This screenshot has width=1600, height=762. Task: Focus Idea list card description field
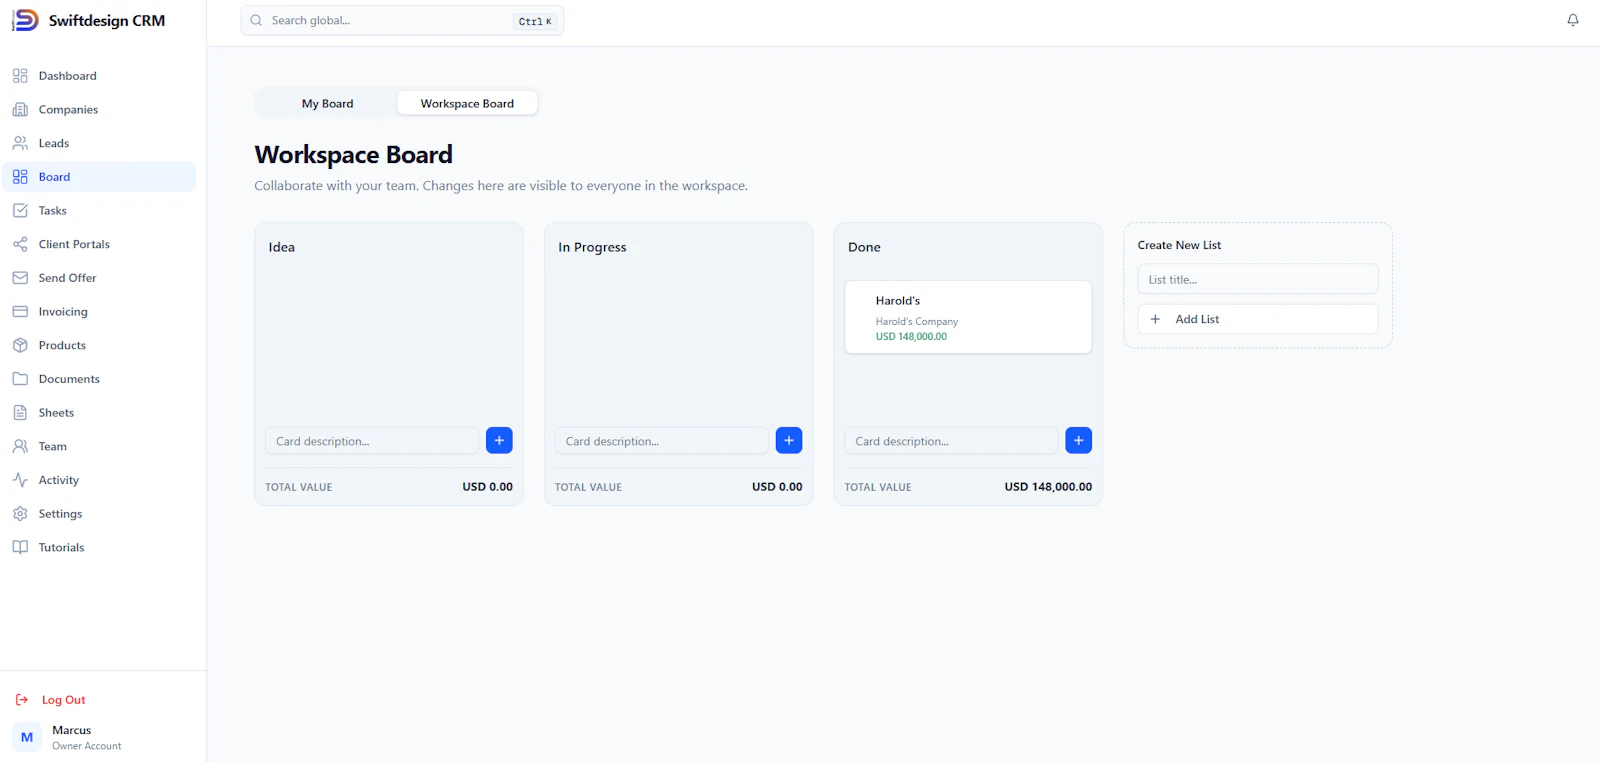pyautogui.click(x=371, y=441)
